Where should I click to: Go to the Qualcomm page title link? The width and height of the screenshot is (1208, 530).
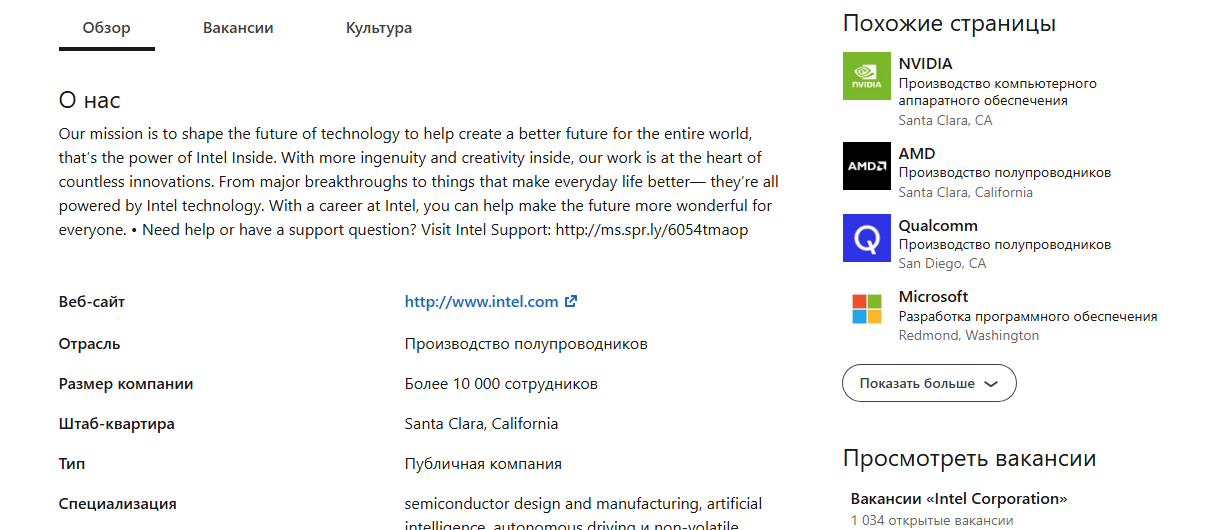938,226
